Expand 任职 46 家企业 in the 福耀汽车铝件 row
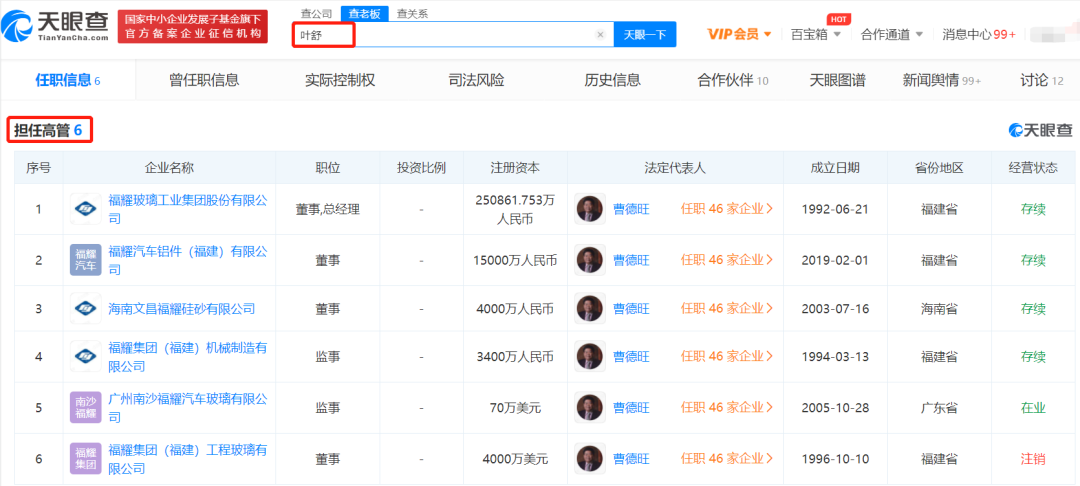The image size is (1080, 486). click(727, 260)
